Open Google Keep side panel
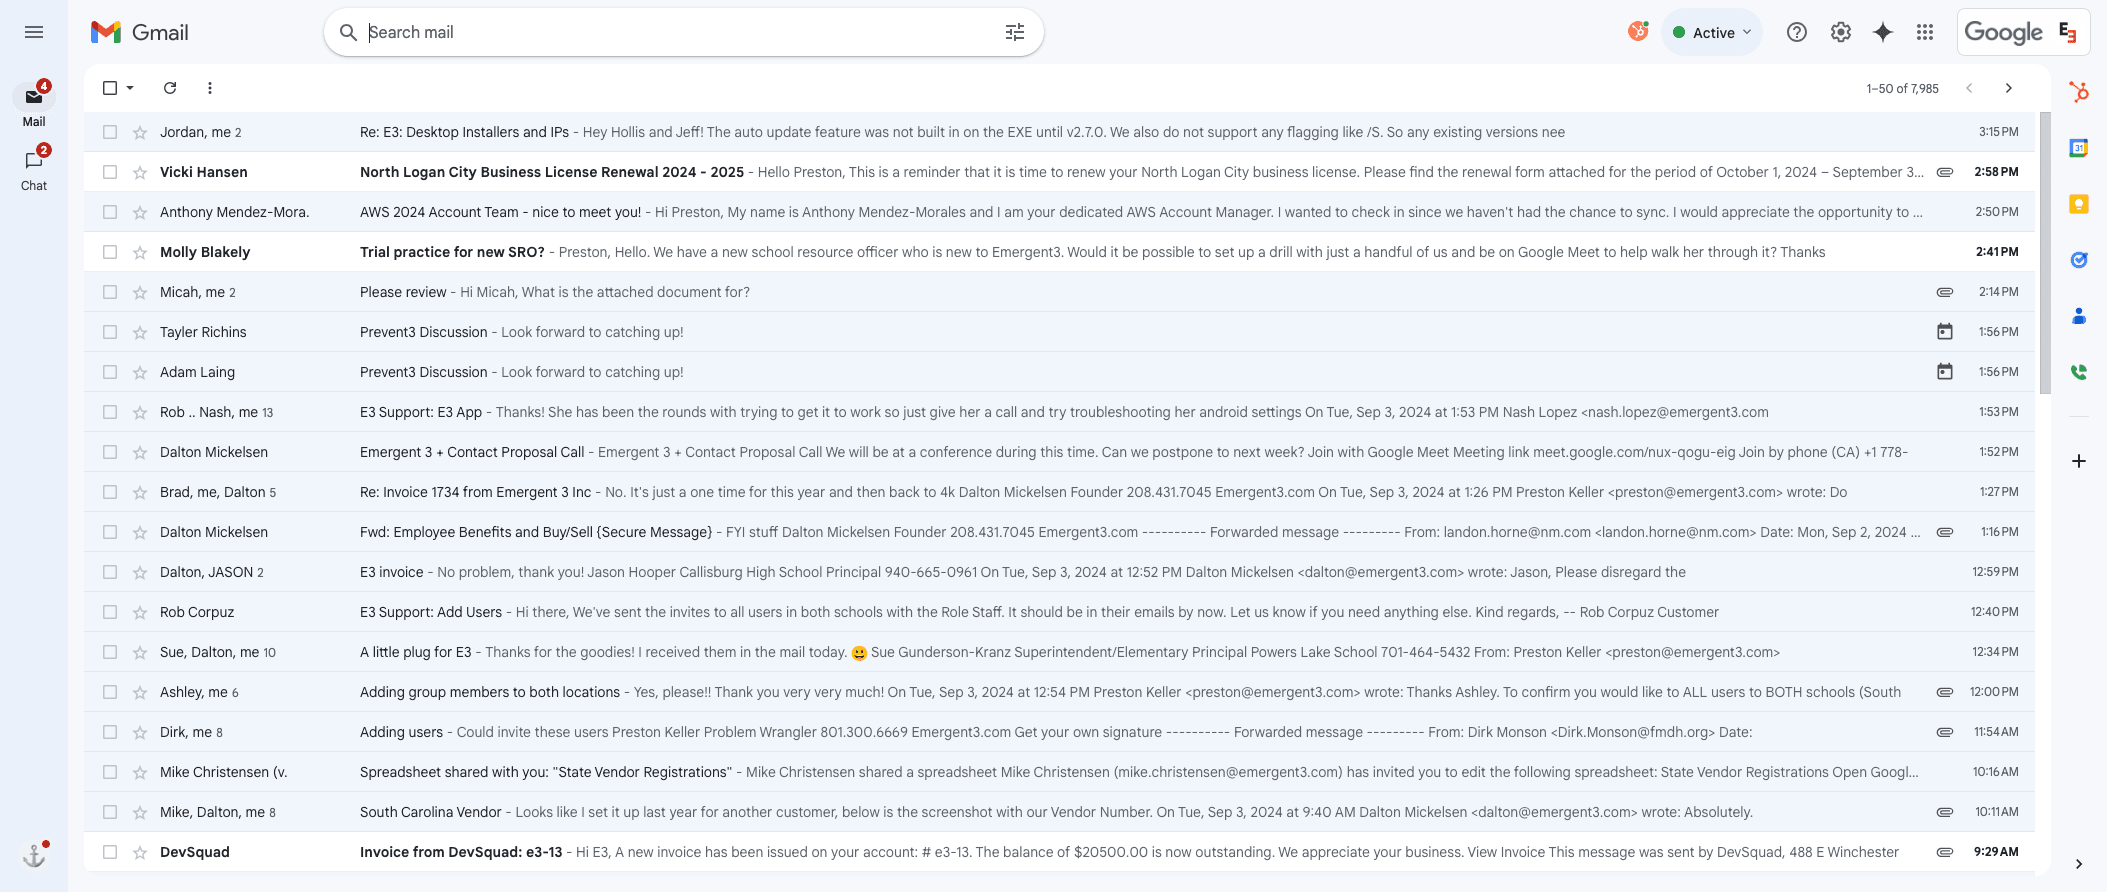Image resolution: width=2107 pixels, height=892 pixels. (x=2079, y=204)
